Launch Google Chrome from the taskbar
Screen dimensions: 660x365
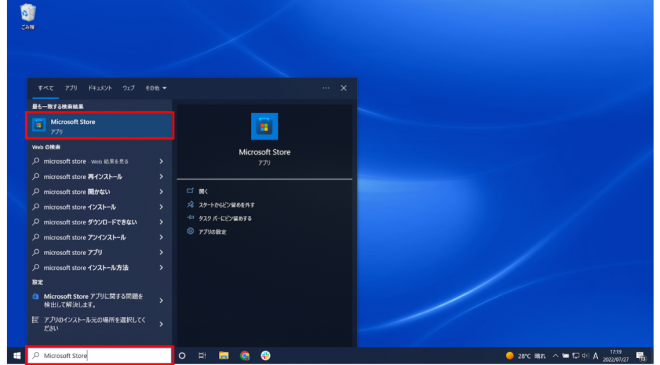pos(245,356)
